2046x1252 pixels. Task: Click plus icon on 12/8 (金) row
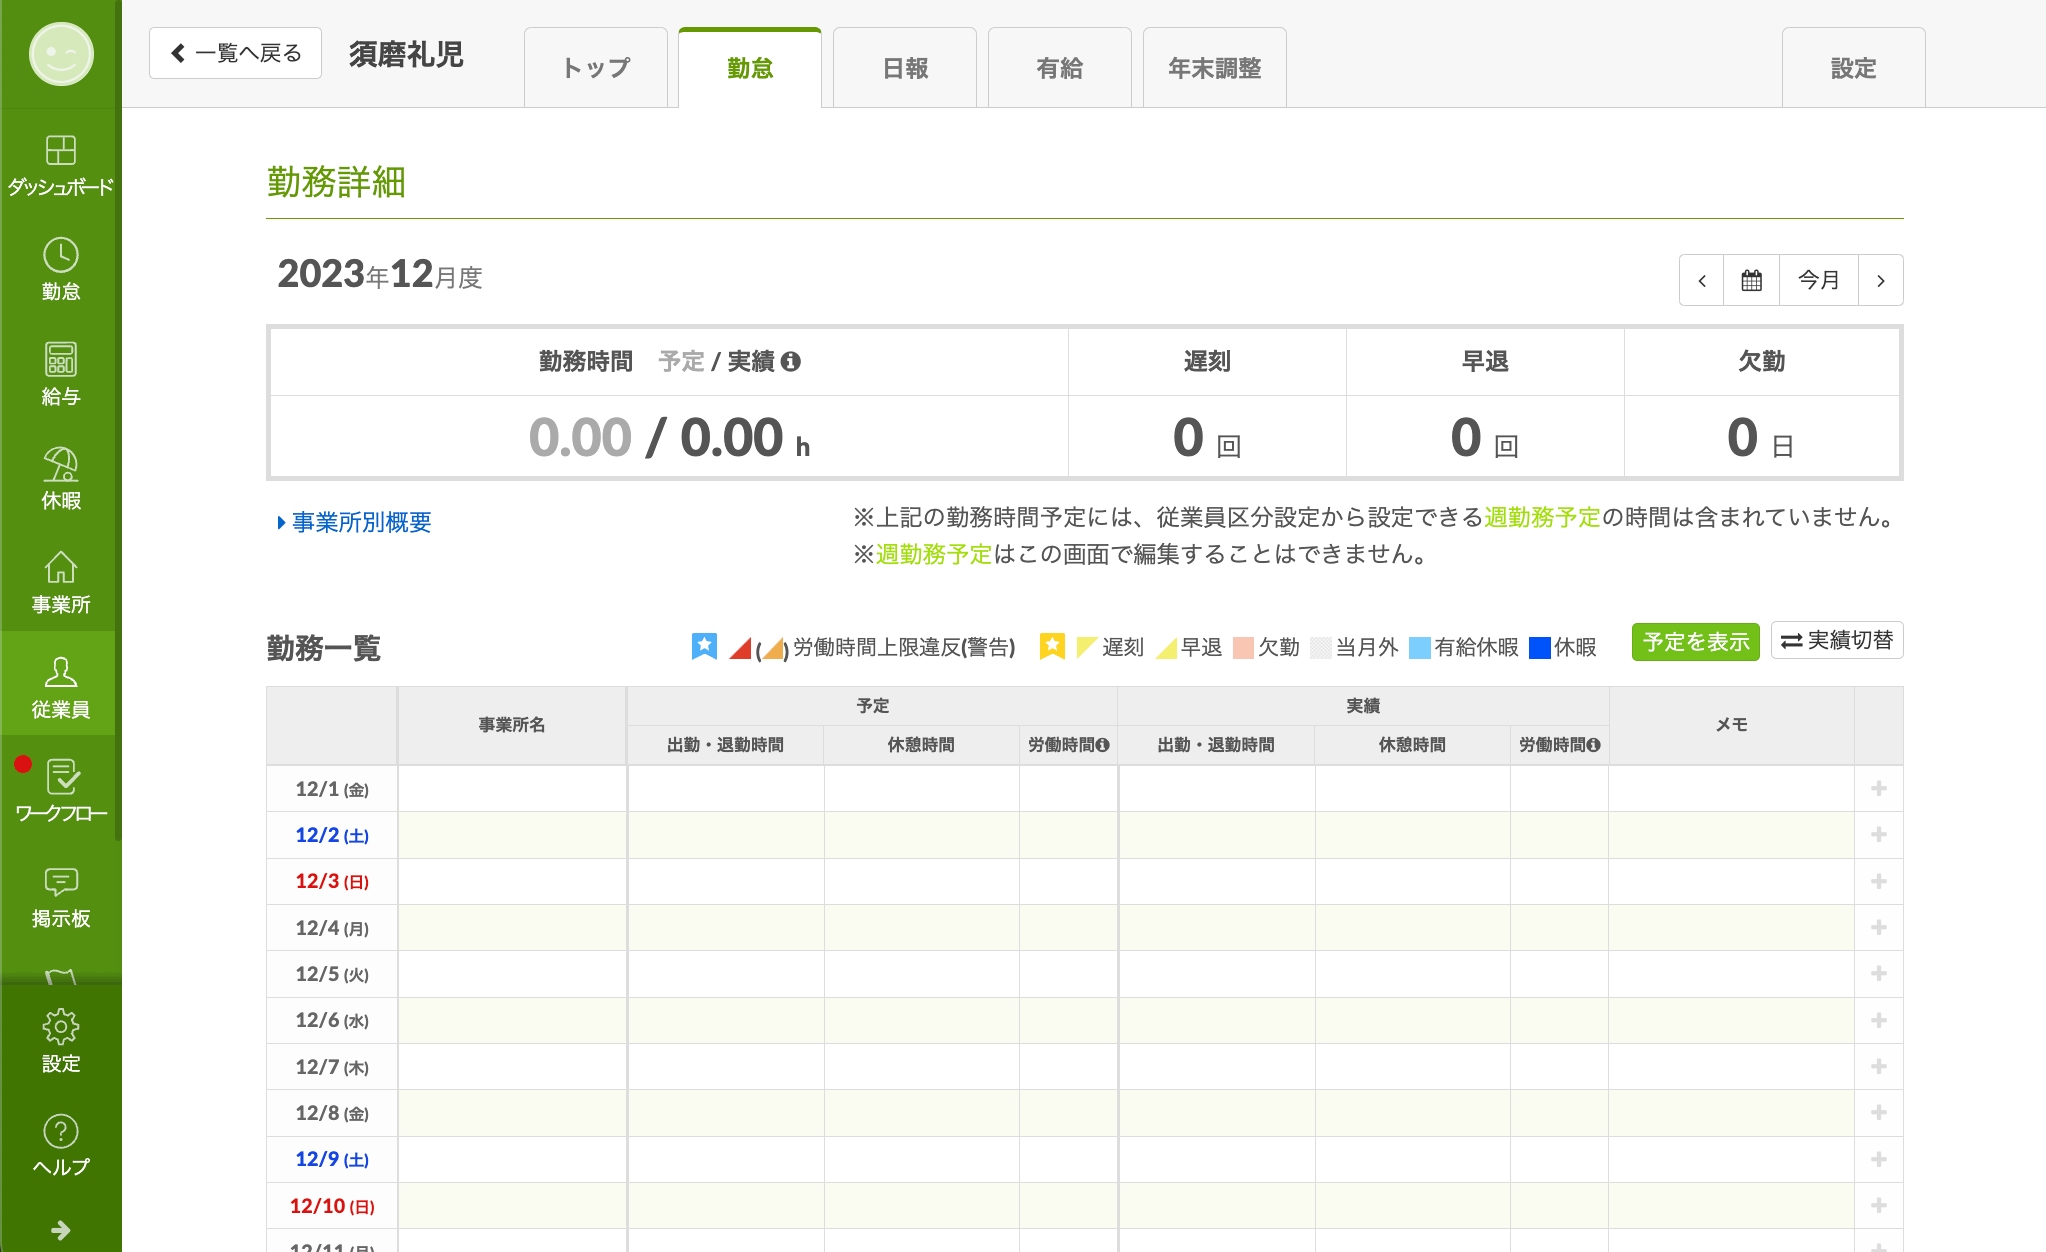pyautogui.click(x=1878, y=1113)
